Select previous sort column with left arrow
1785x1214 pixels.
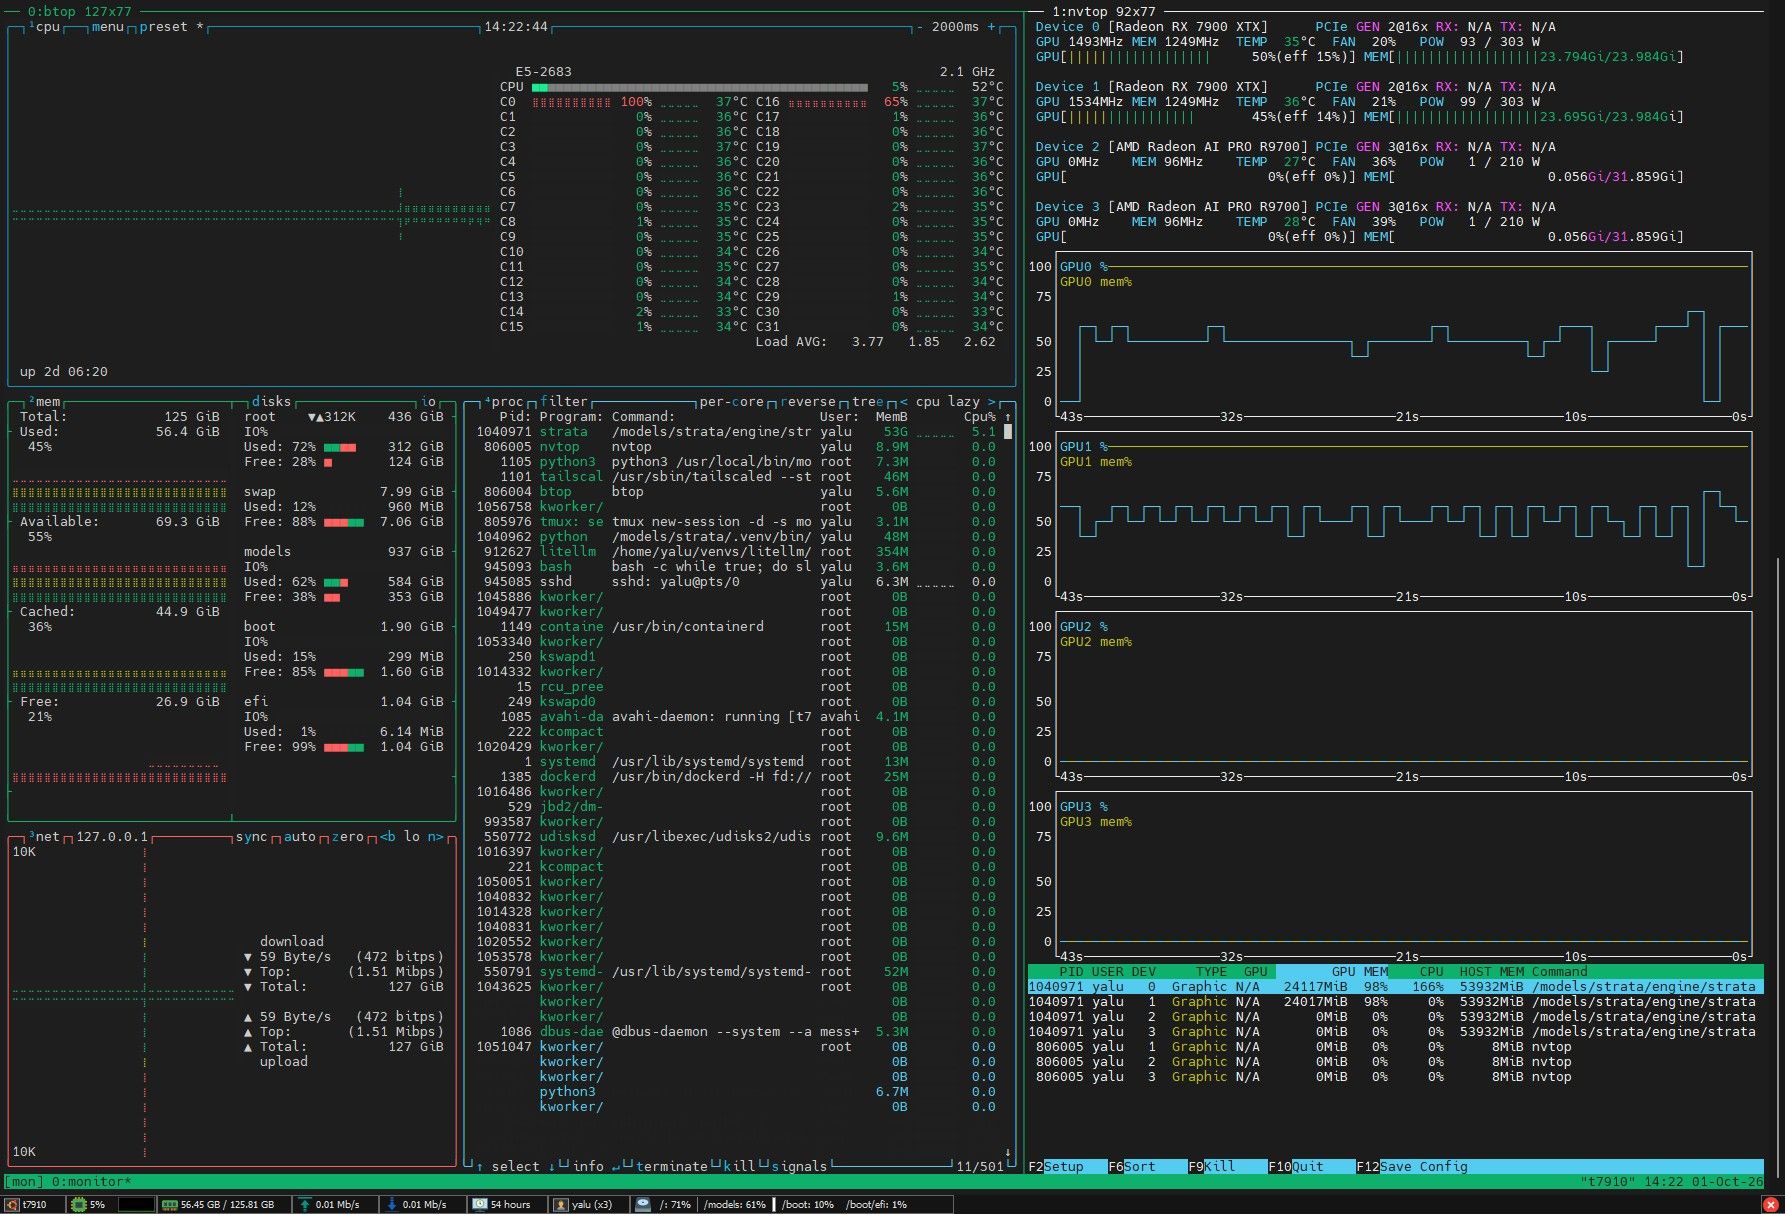click(x=904, y=401)
